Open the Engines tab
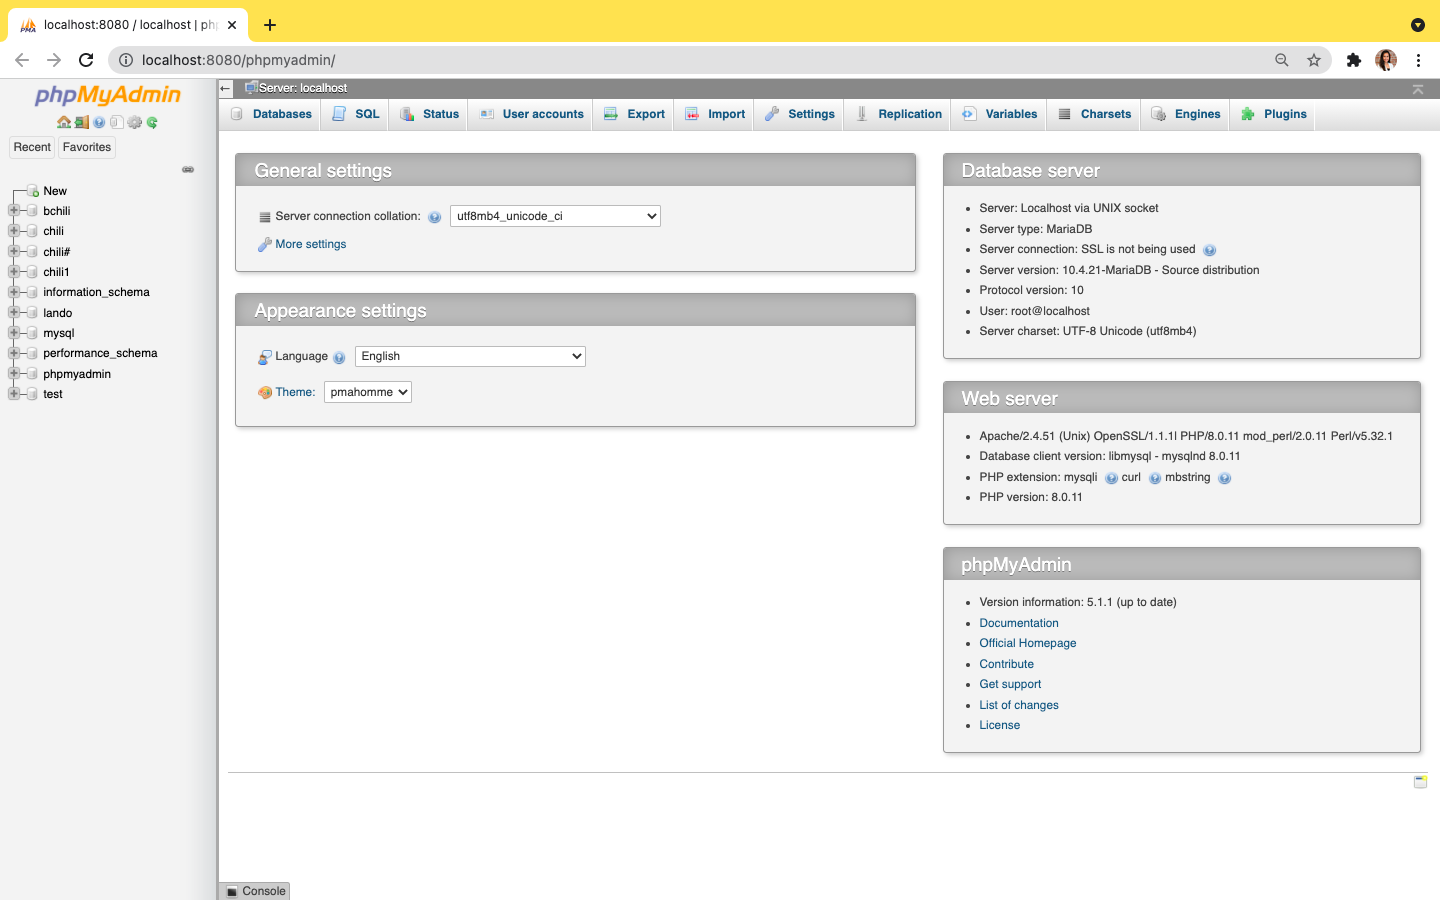 (x=1186, y=114)
